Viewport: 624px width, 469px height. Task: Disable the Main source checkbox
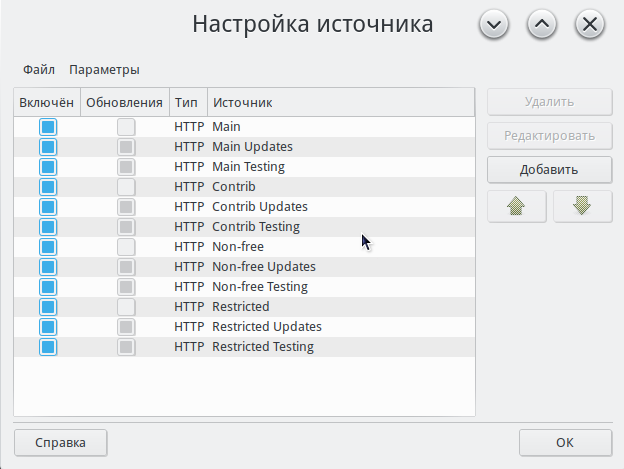coord(48,127)
